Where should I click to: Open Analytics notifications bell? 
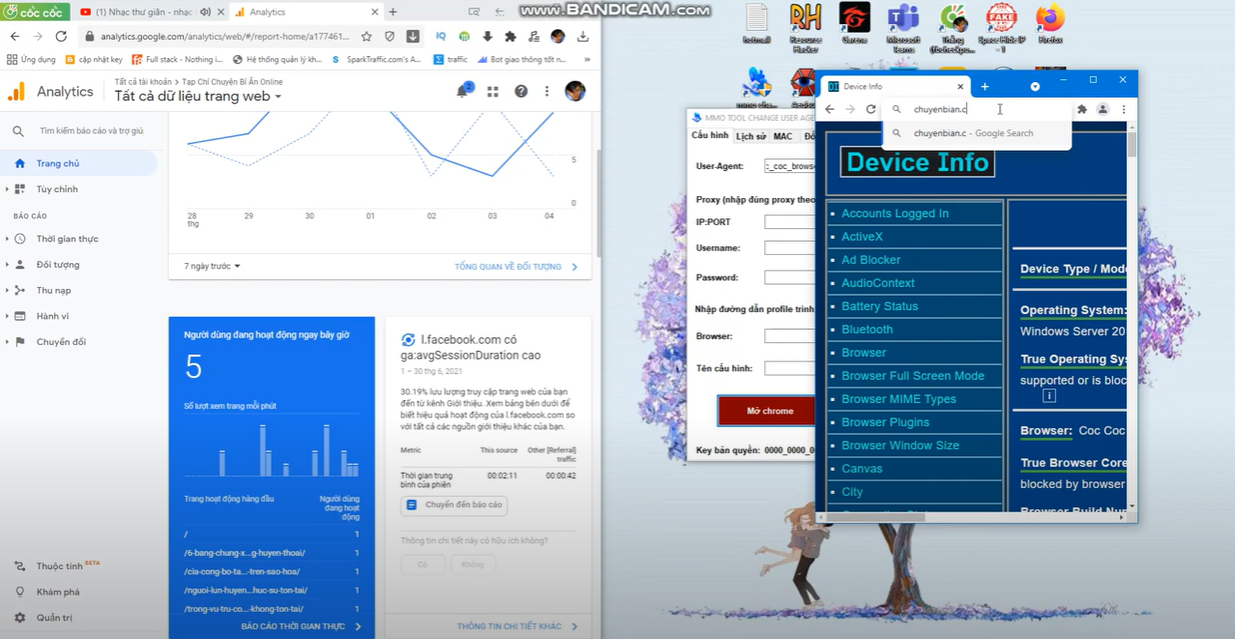pyautogui.click(x=463, y=91)
